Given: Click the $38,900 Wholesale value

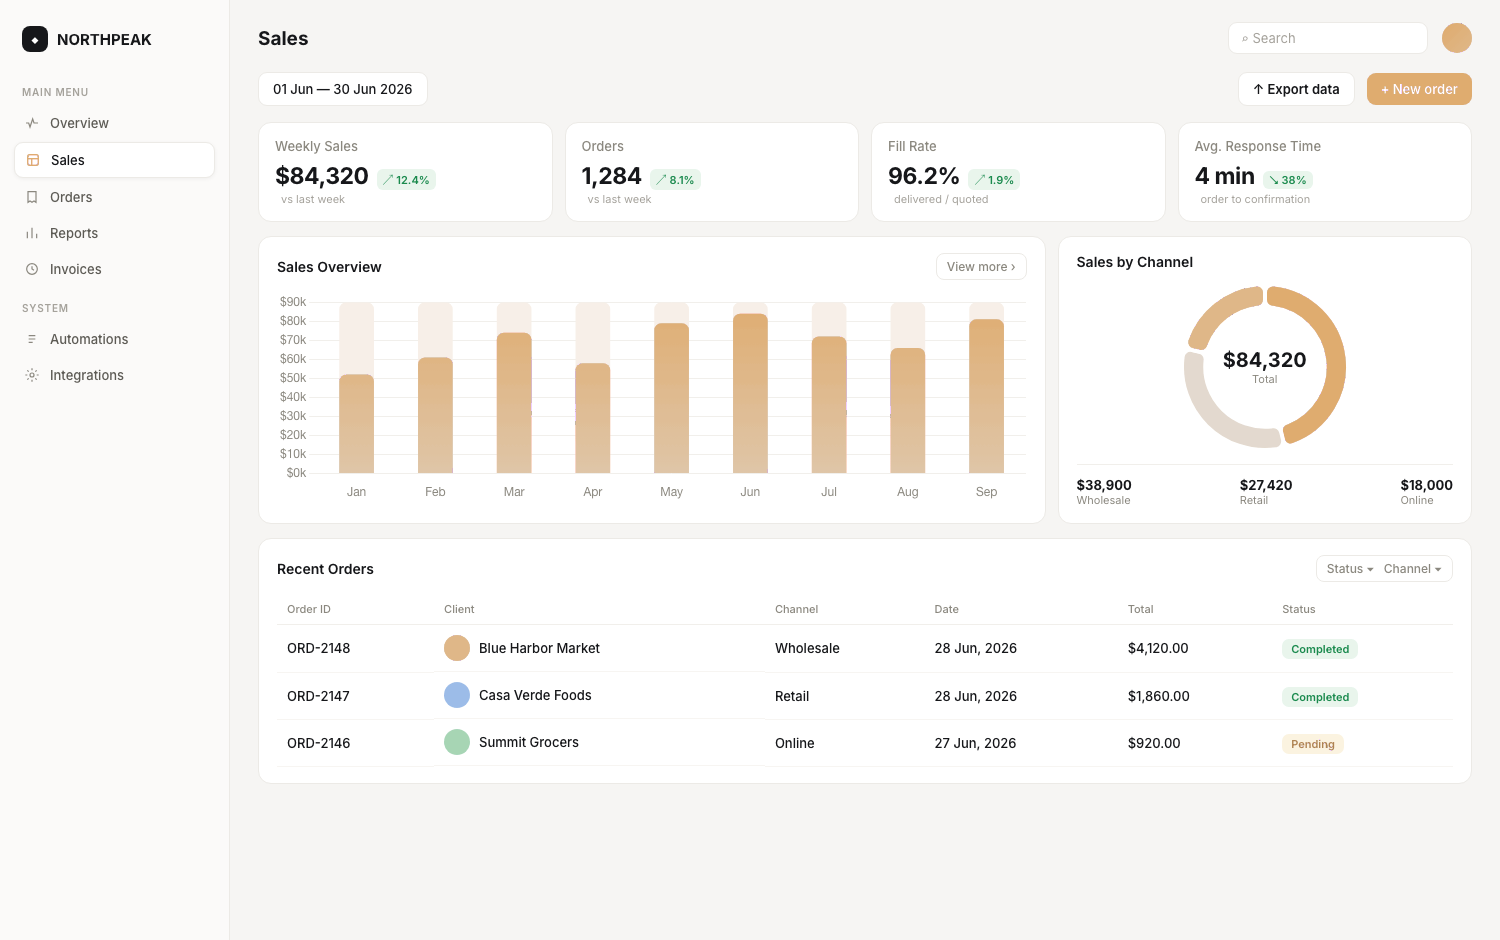Looking at the screenshot, I should tap(1104, 485).
